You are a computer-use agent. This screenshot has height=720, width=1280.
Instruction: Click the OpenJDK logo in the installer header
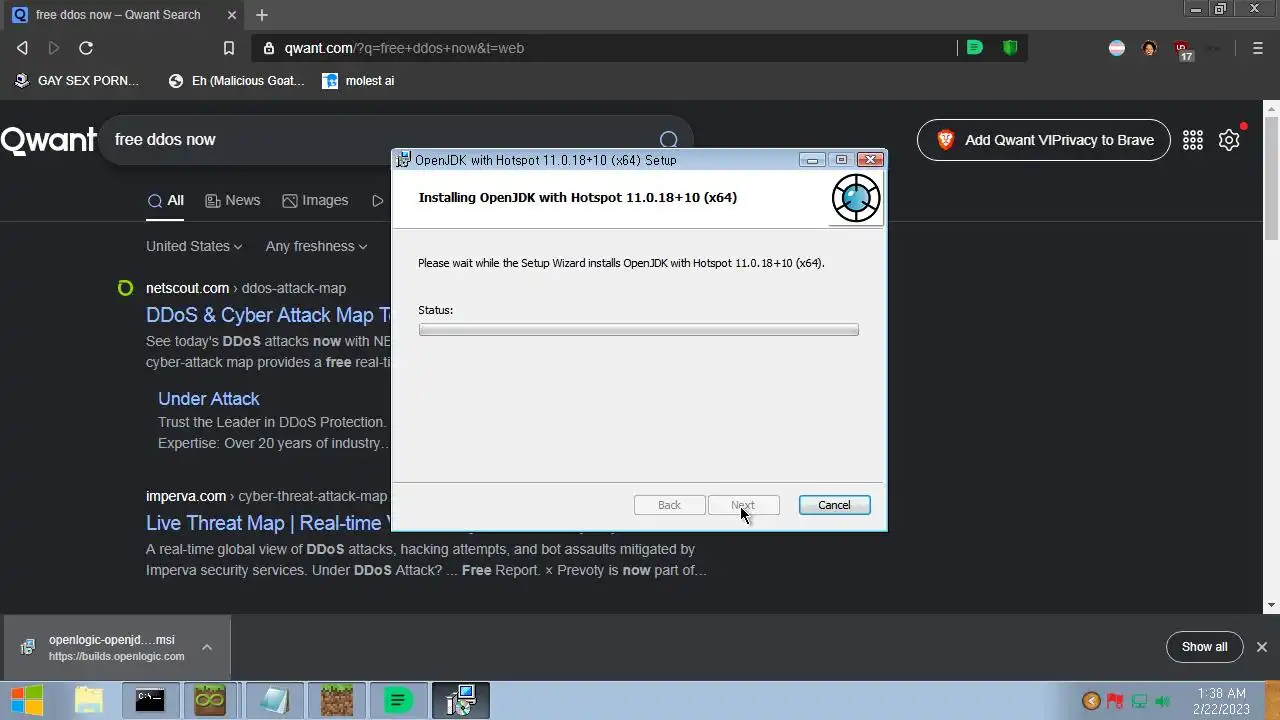click(x=856, y=198)
